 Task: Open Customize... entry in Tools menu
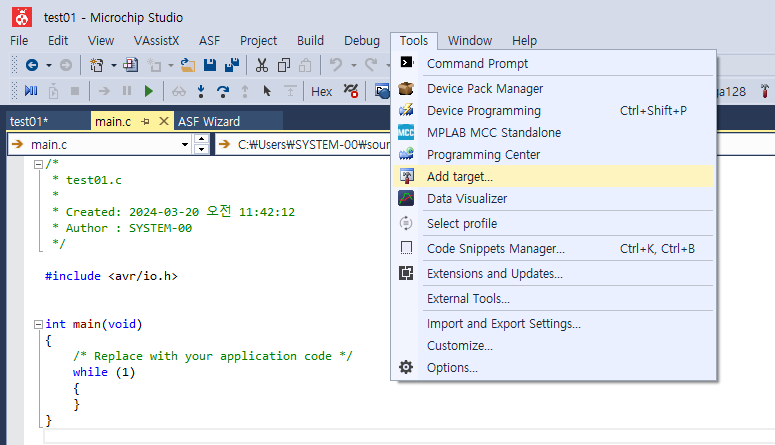click(x=554, y=346)
